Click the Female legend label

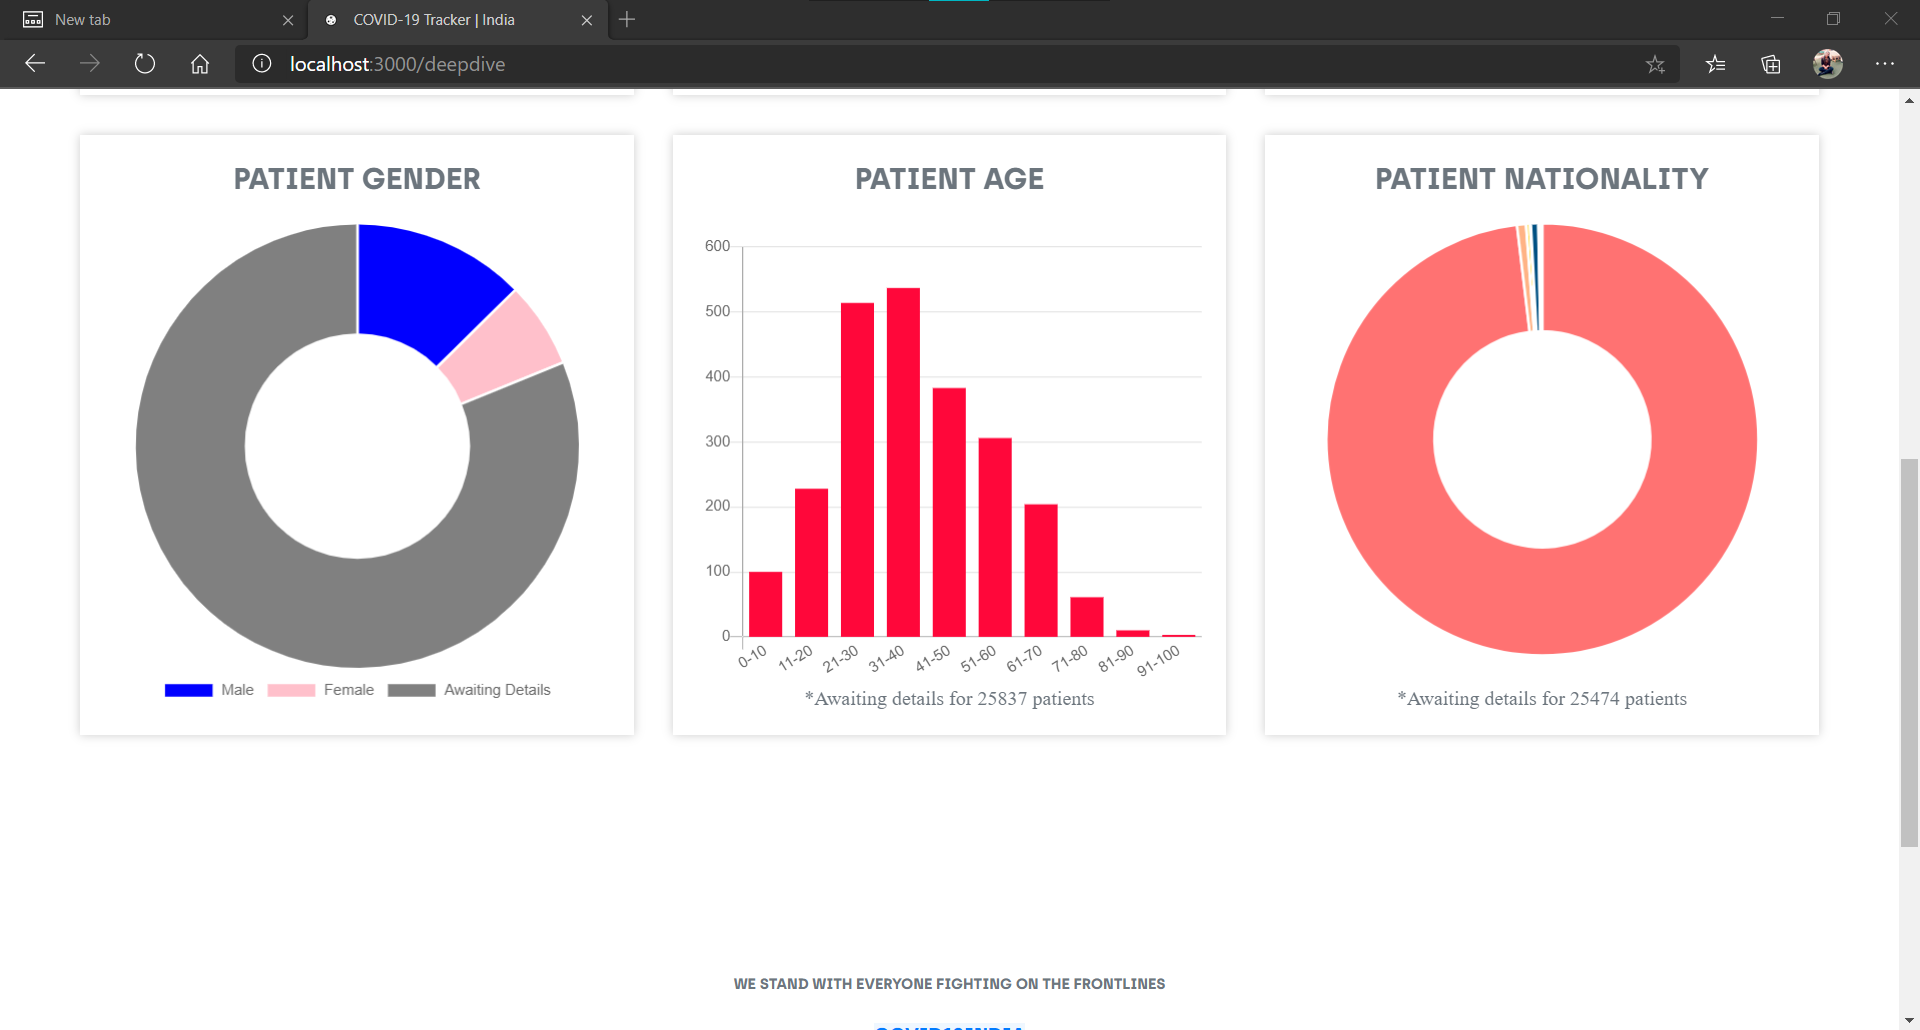click(x=349, y=690)
